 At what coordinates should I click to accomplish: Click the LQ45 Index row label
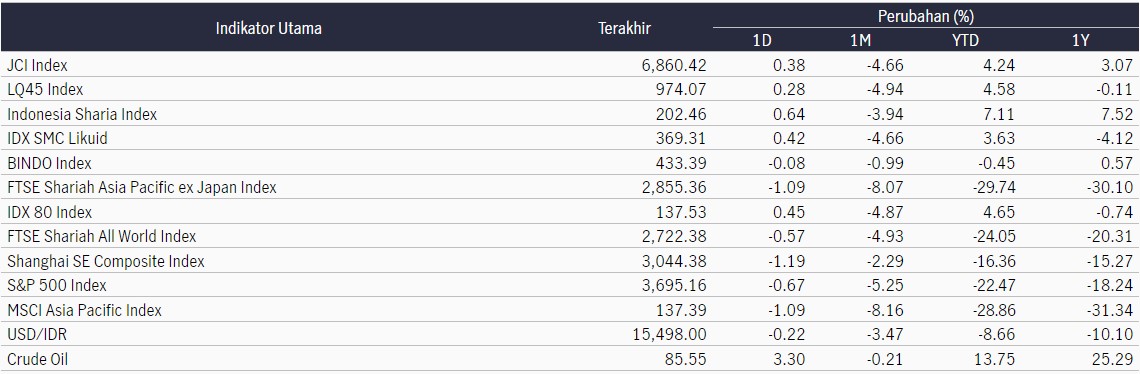45,89
